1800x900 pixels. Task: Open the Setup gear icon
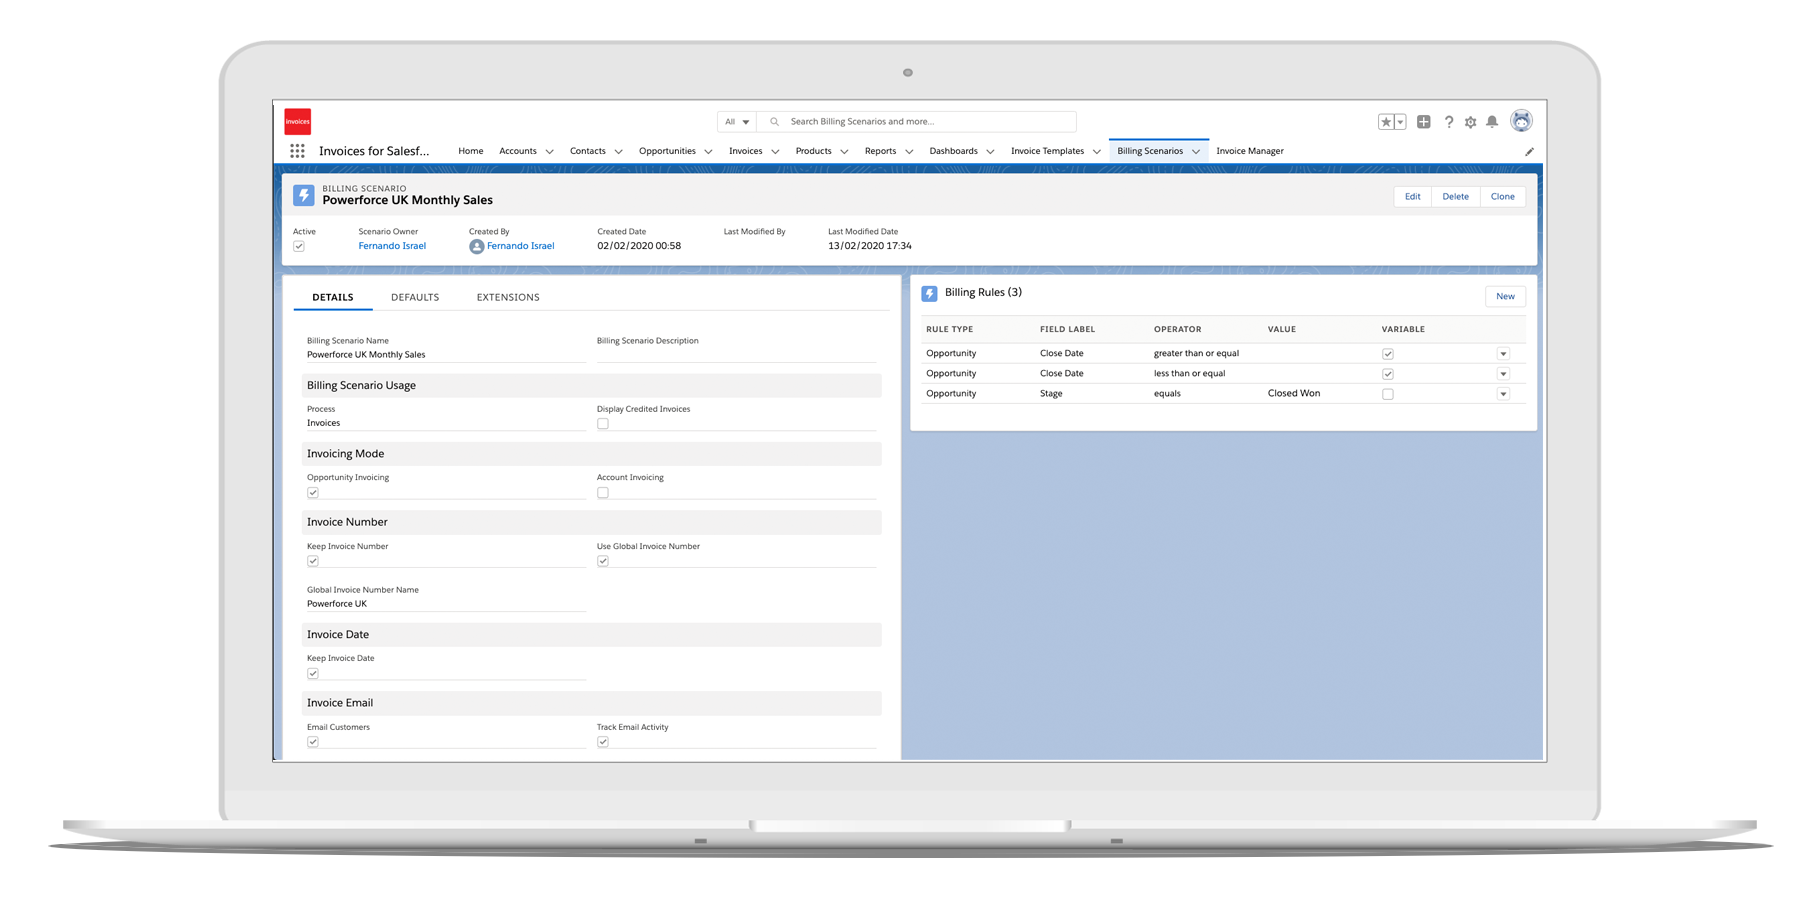(1470, 122)
